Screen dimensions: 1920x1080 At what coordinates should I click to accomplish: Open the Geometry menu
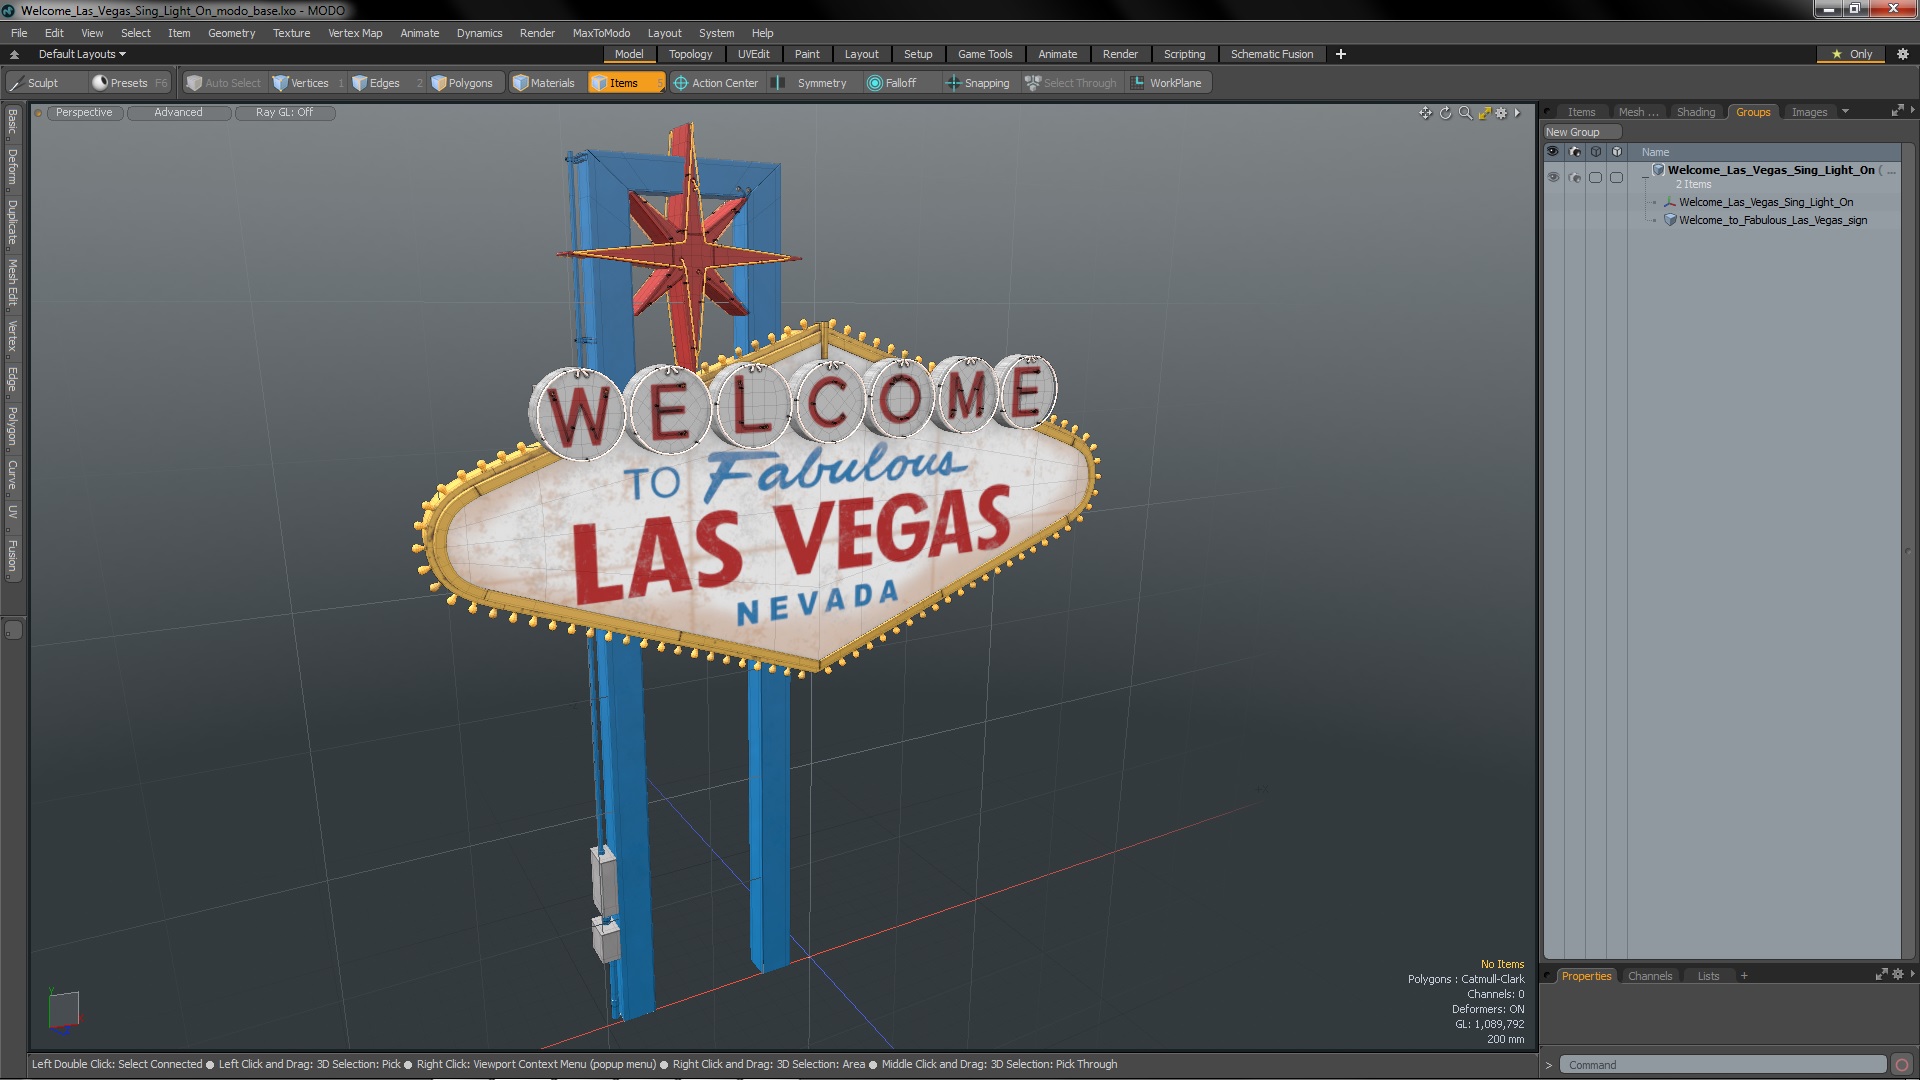(231, 33)
